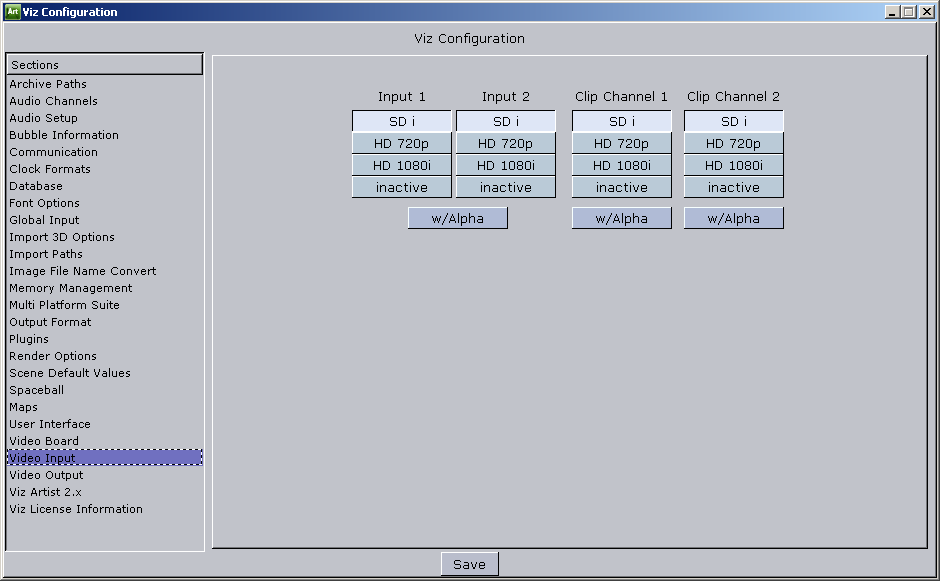Select HD 1080i for Clip Channel 2
The width and height of the screenshot is (940, 581).
tap(733, 166)
